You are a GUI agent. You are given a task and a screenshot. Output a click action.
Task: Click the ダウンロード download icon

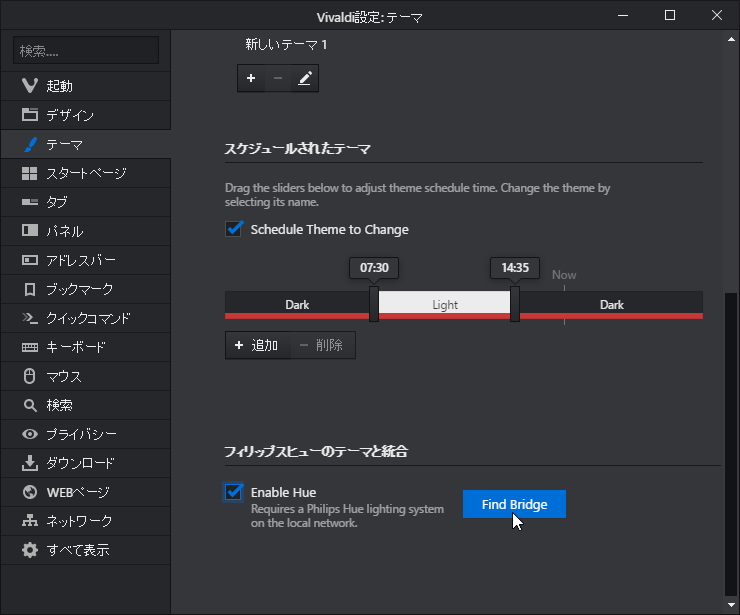click(30, 463)
